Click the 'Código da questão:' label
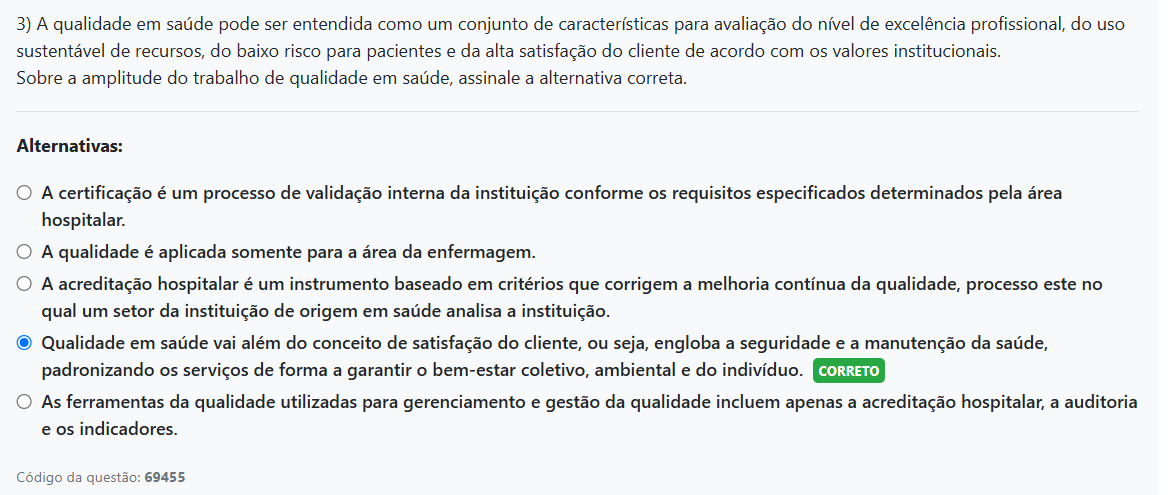The height and width of the screenshot is (495, 1169). (x=78, y=478)
